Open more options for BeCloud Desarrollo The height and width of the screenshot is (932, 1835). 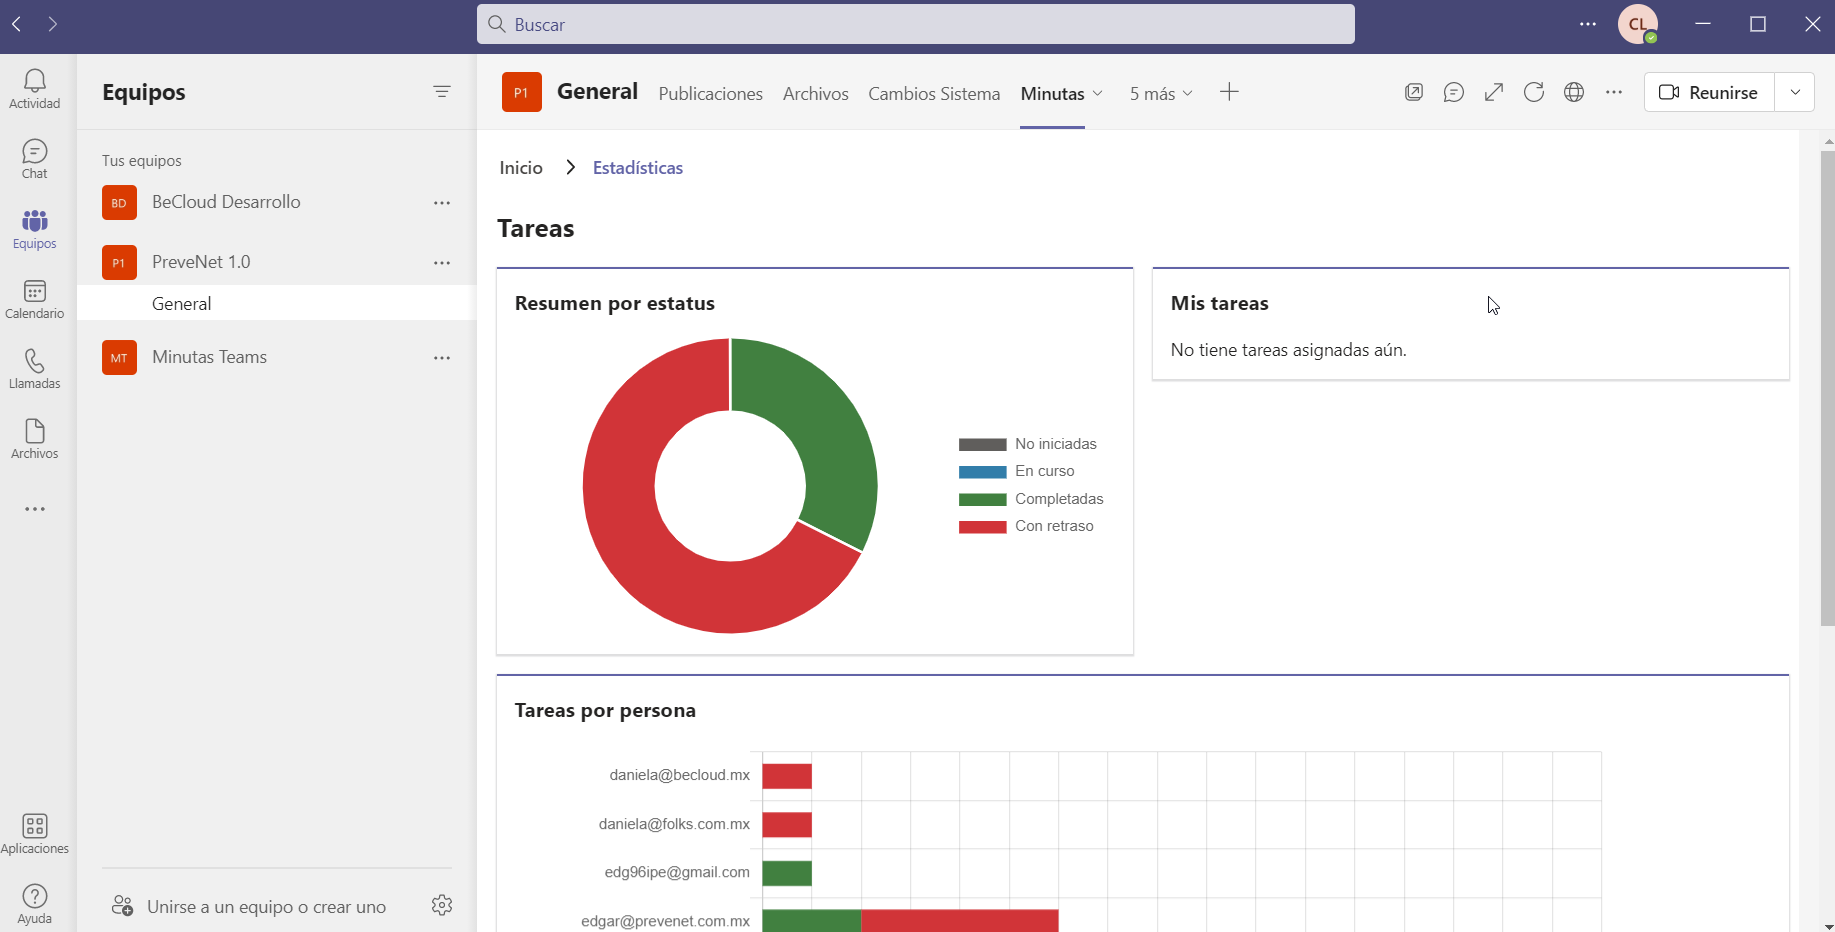point(442,203)
